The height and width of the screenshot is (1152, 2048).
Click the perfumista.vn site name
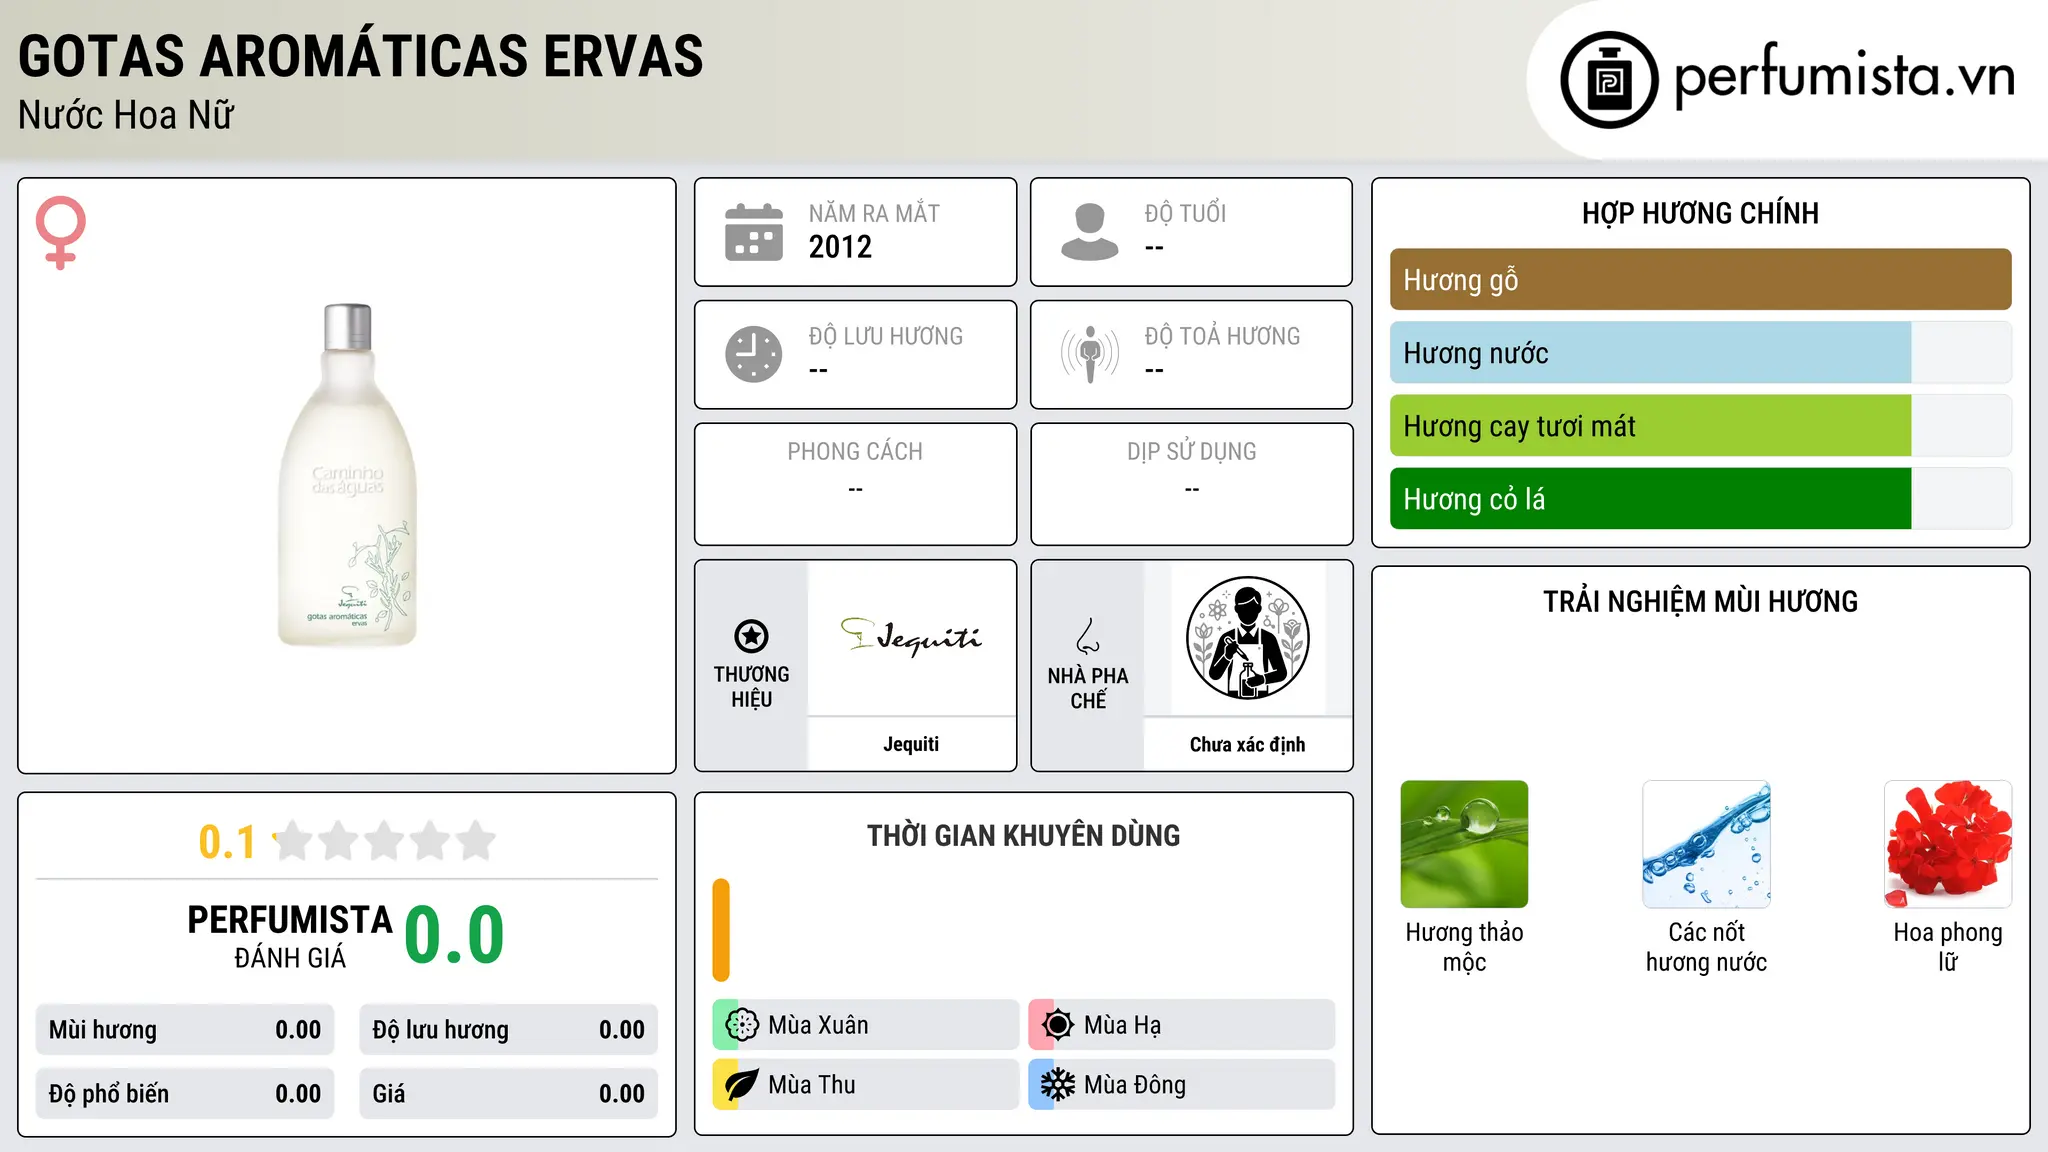(x=1844, y=76)
